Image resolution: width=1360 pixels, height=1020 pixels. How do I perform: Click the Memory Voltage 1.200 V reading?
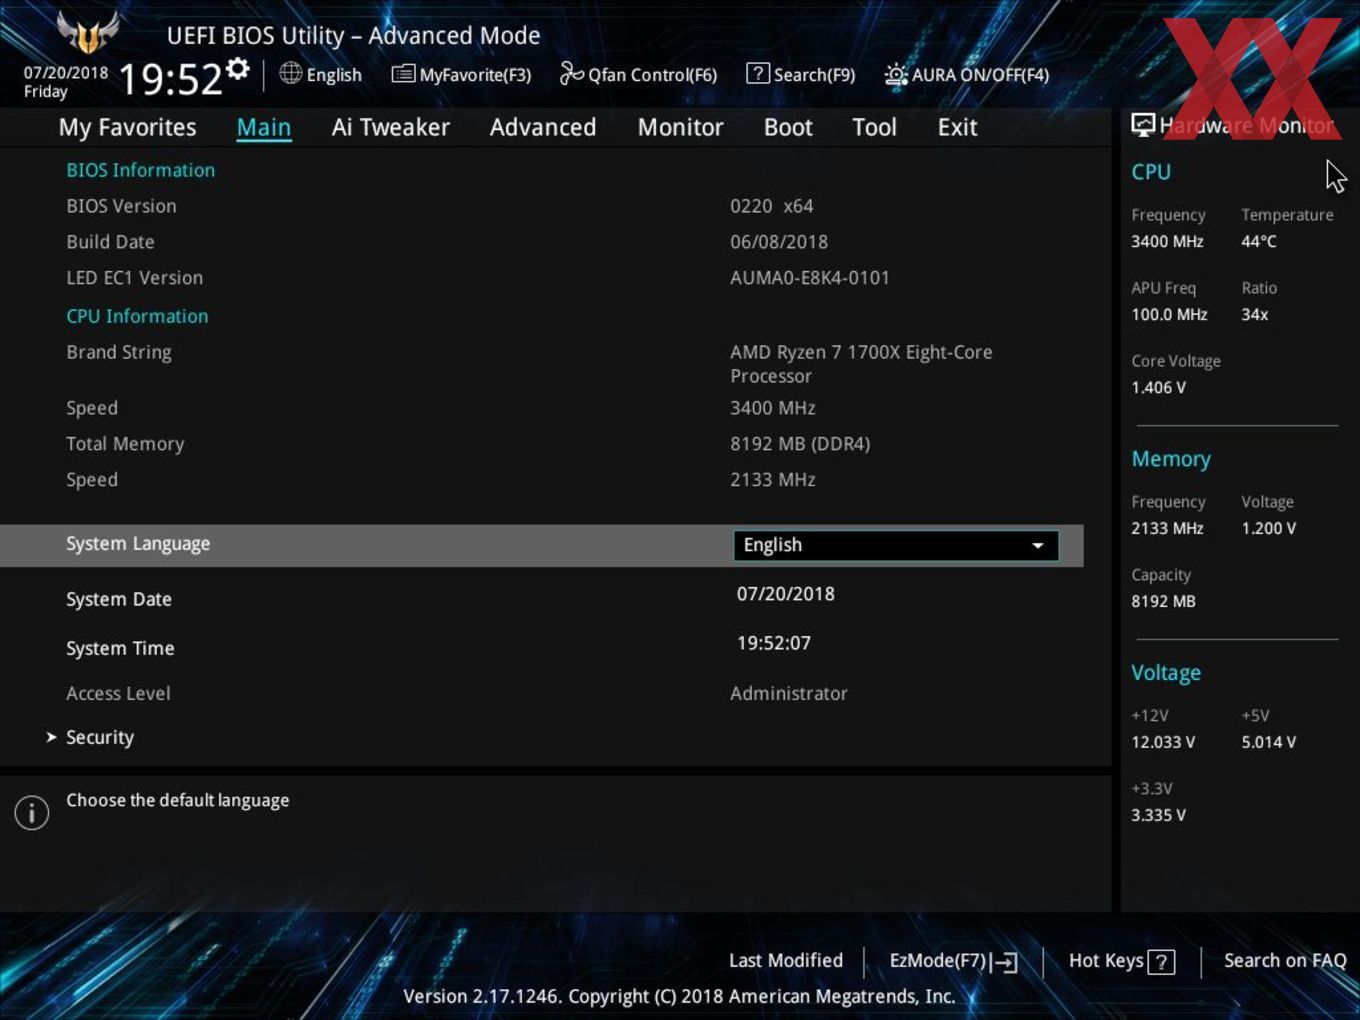coord(1269,528)
